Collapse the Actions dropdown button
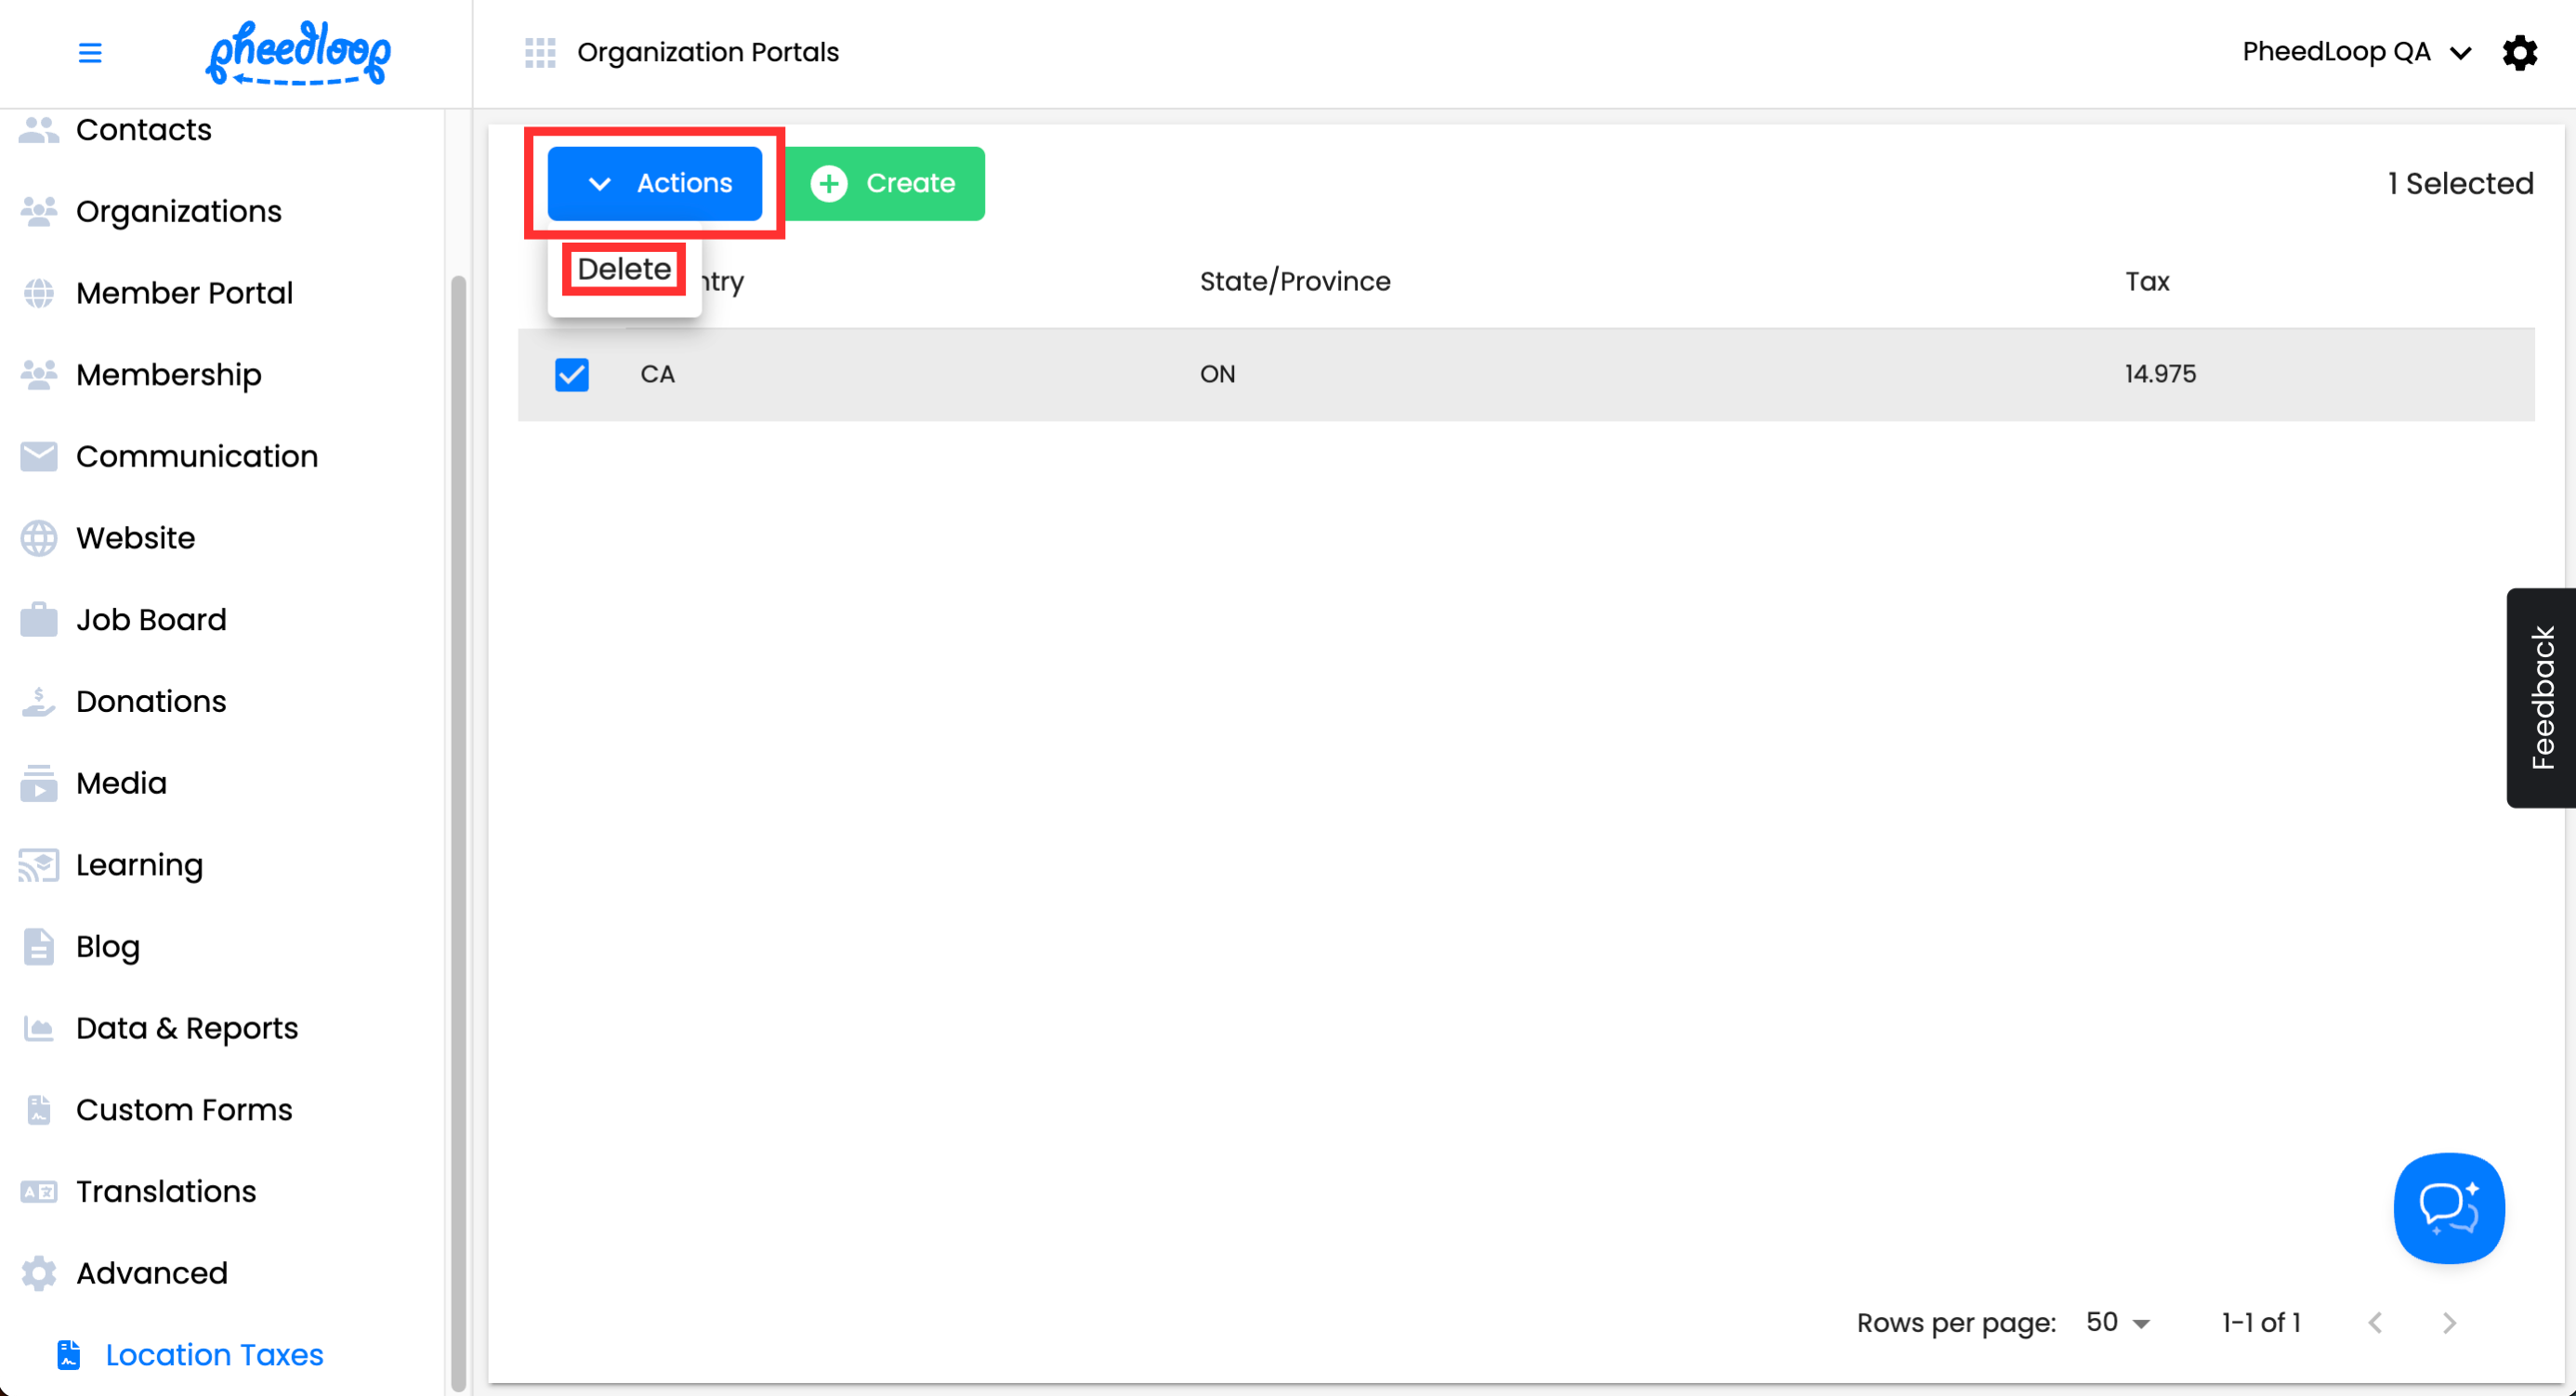Viewport: 2576px width, 1396px height. point(655,183)
